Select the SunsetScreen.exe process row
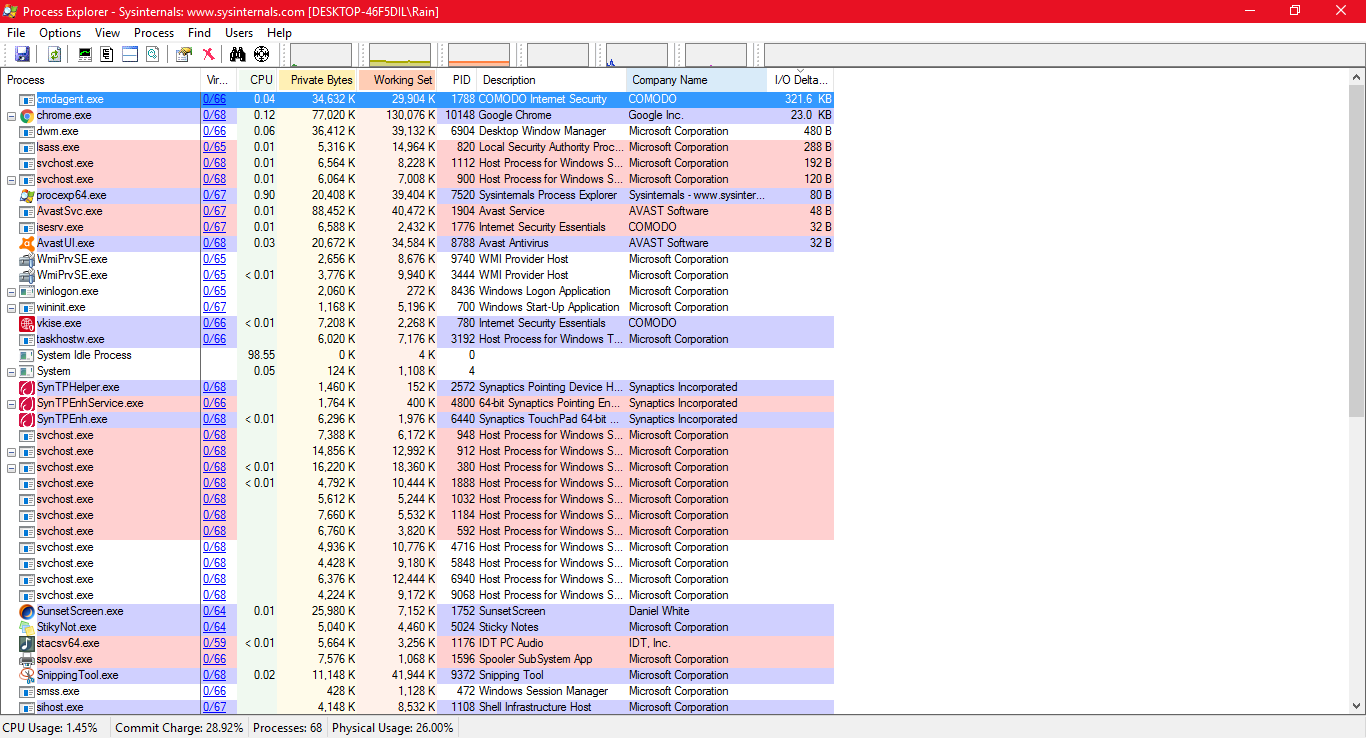 click(x=80, y=611)
